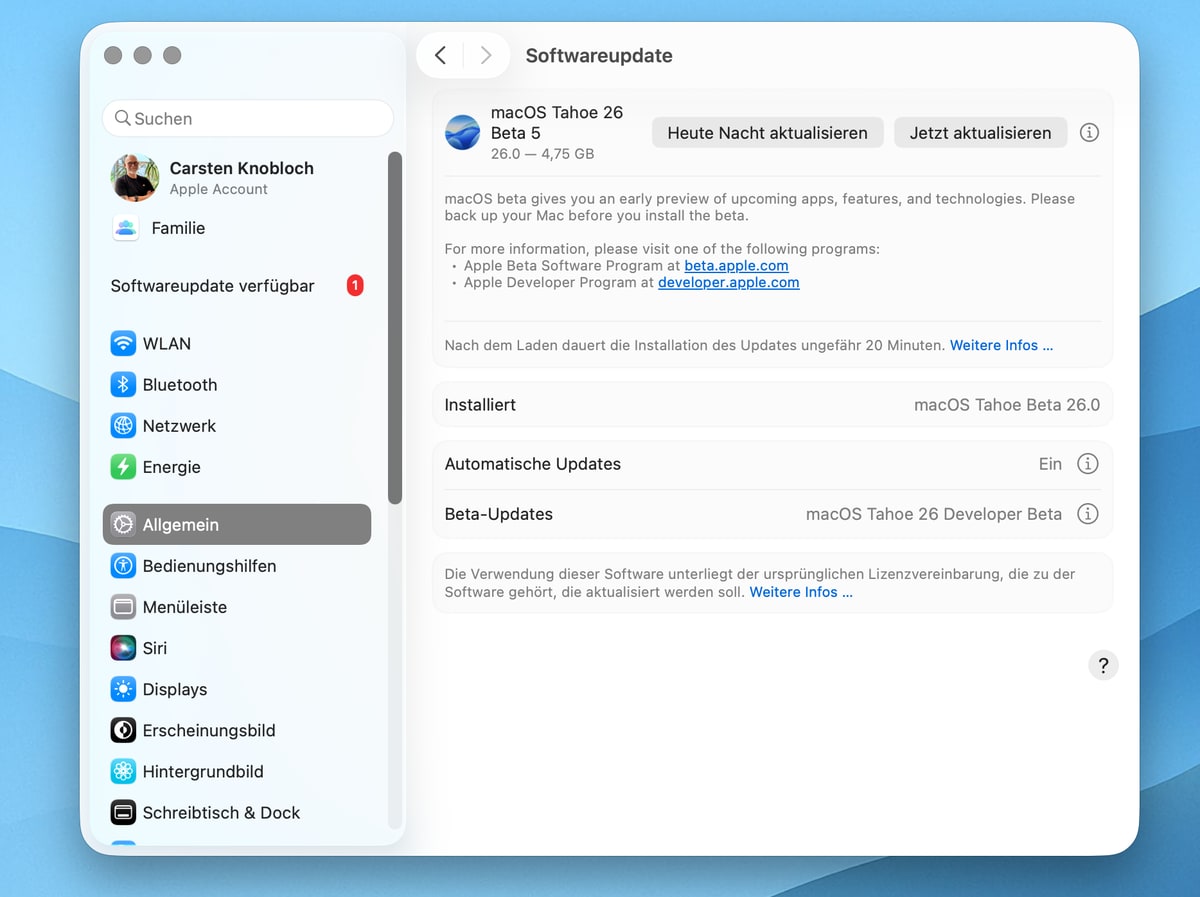The width and height of the screenshot is (1200, 897).
Task: Open Schreibtisch & Dock settings
Action: click(x=221, y=813)
